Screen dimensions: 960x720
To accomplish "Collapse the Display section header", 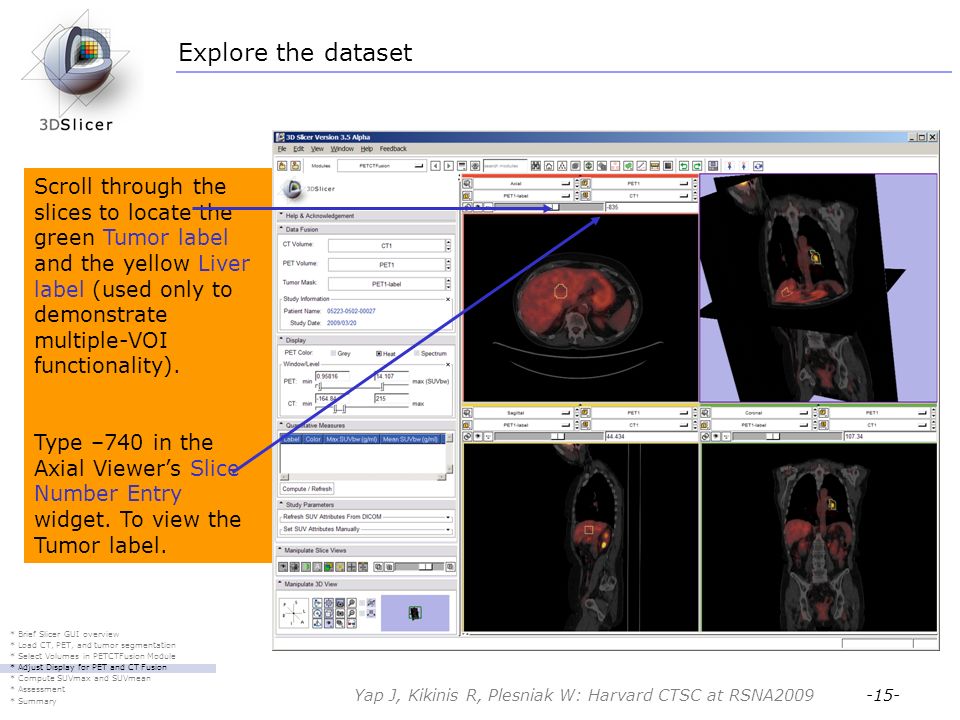I will click(367, 340).
